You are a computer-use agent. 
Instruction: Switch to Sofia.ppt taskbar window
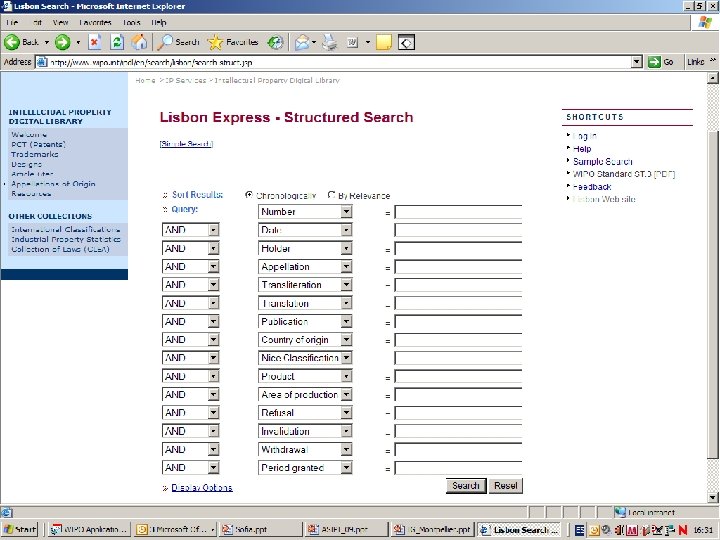[260, 529]
